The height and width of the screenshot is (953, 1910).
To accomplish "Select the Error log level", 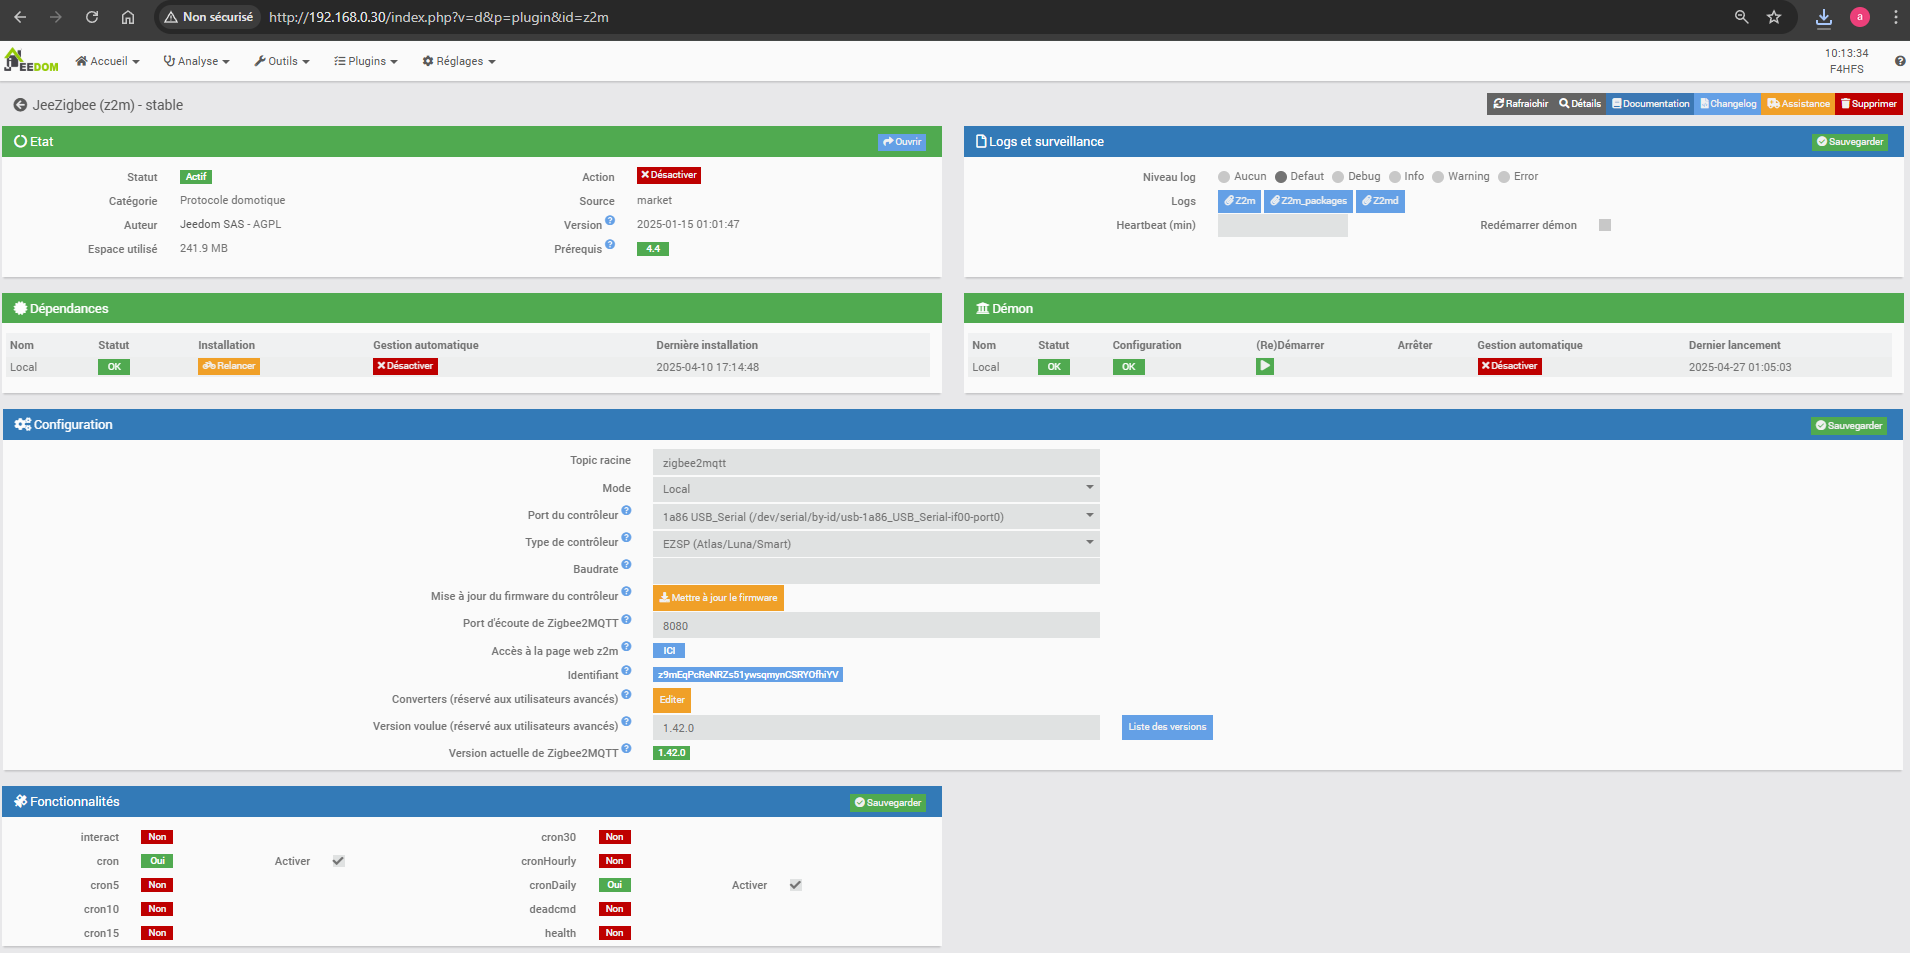I will pos(1504,177).
